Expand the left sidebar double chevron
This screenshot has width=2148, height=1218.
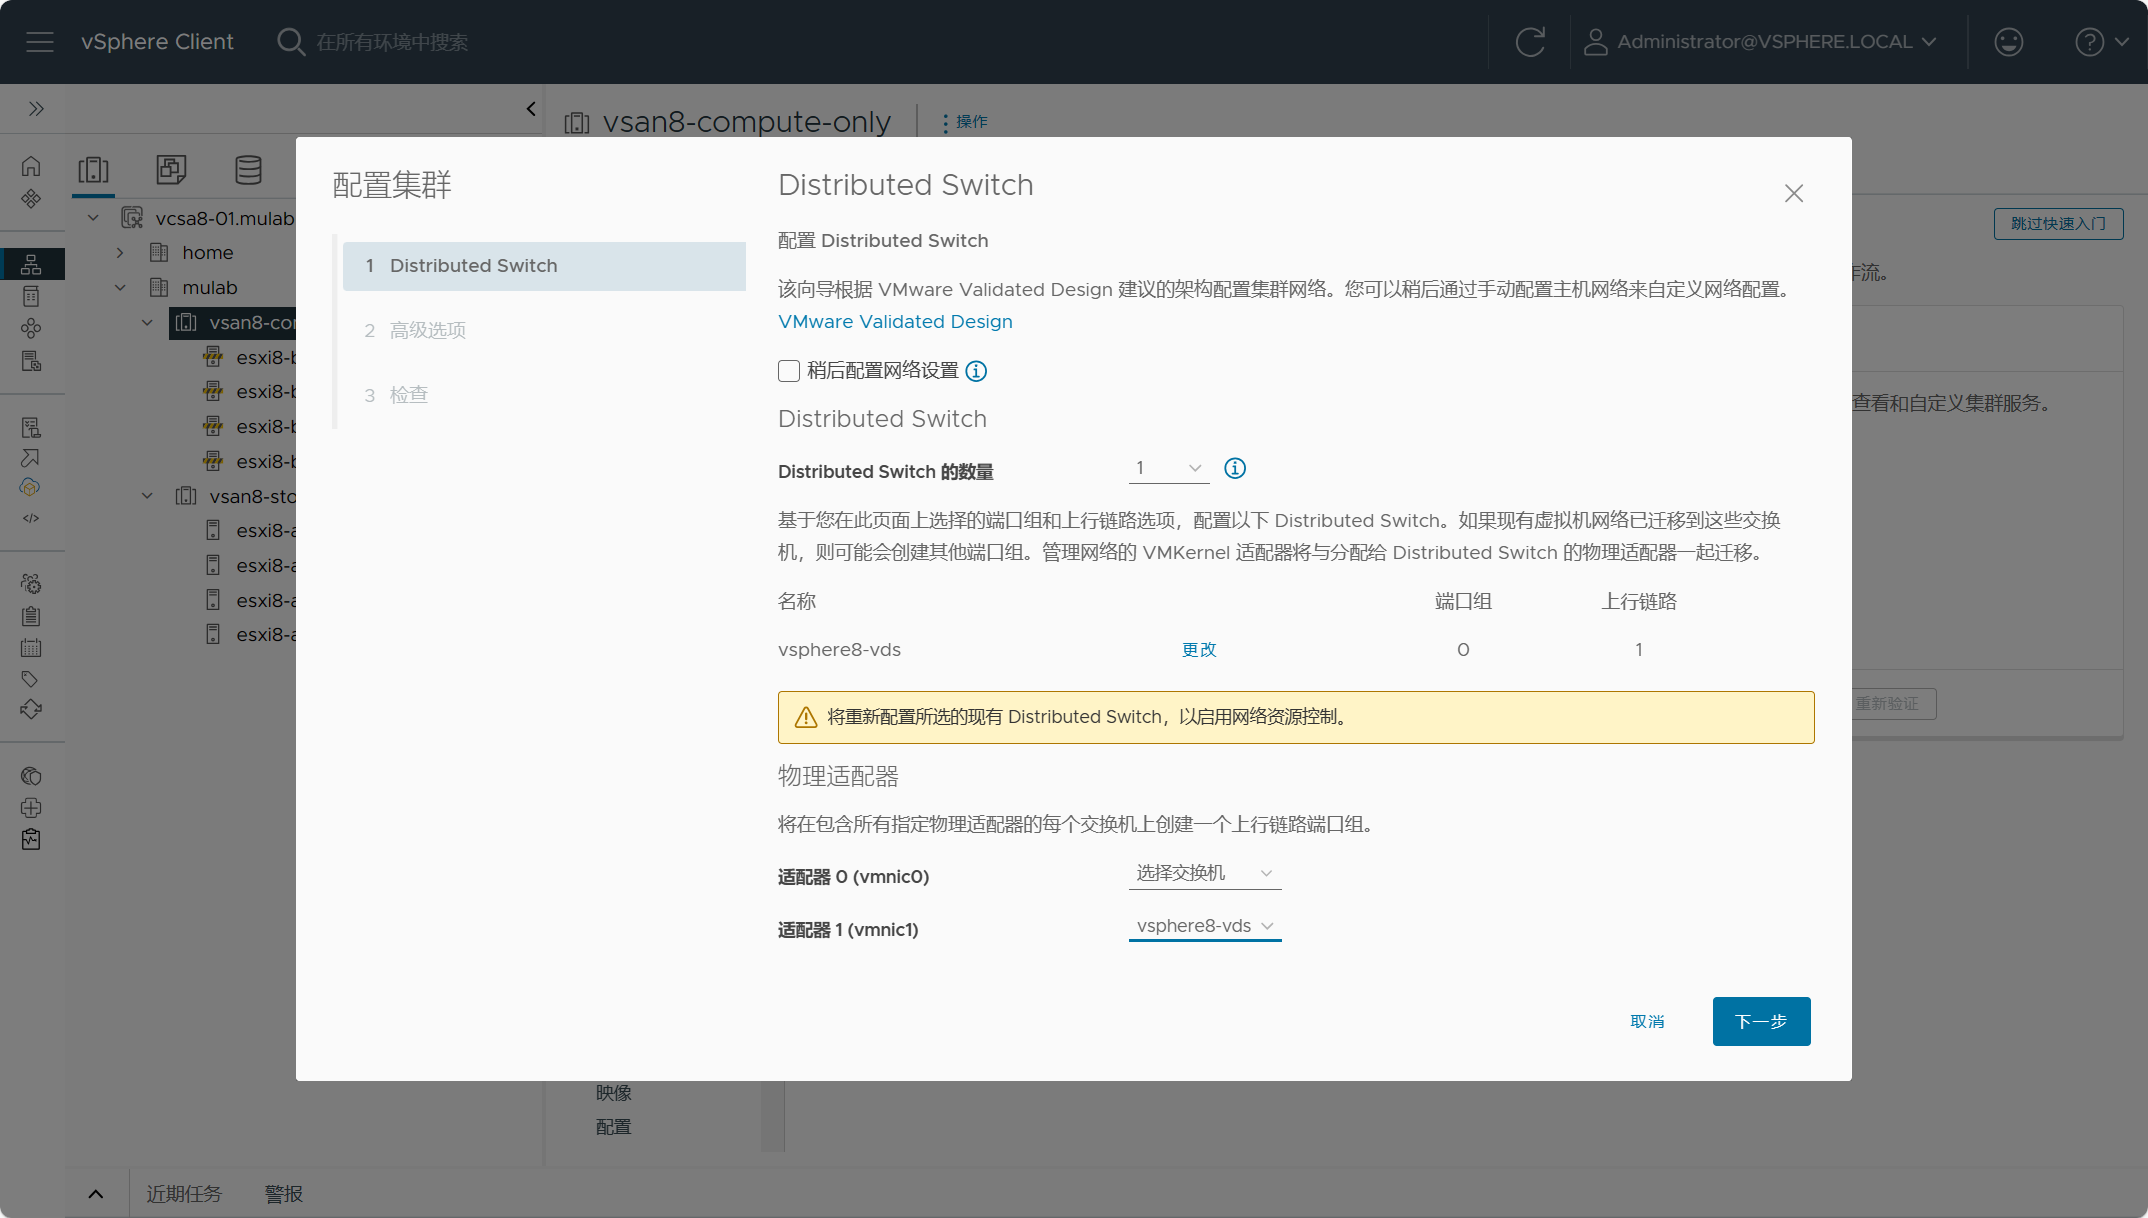36,108
